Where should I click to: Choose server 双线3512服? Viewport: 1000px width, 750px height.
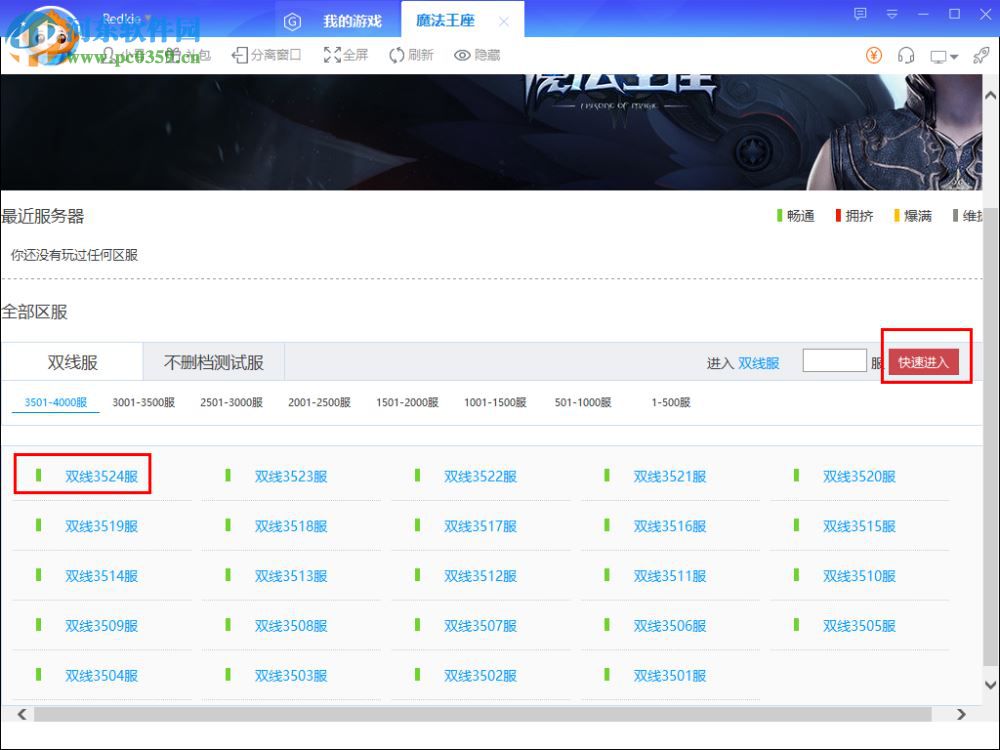(x=480, y=576)
